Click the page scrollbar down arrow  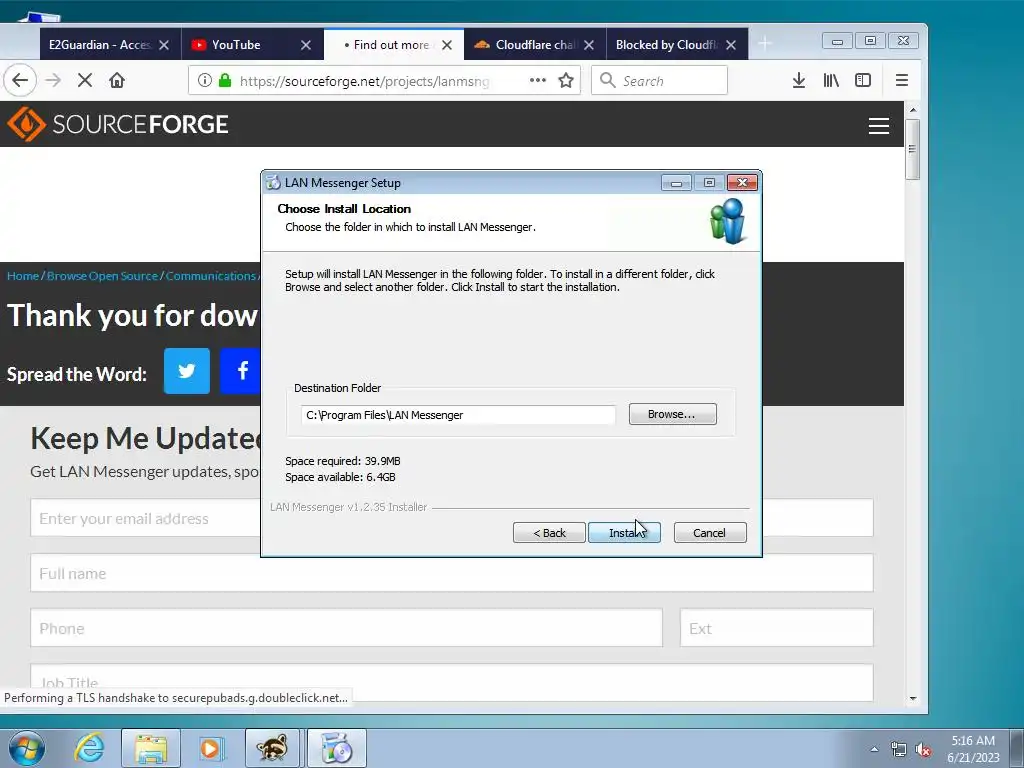(913, 698)
